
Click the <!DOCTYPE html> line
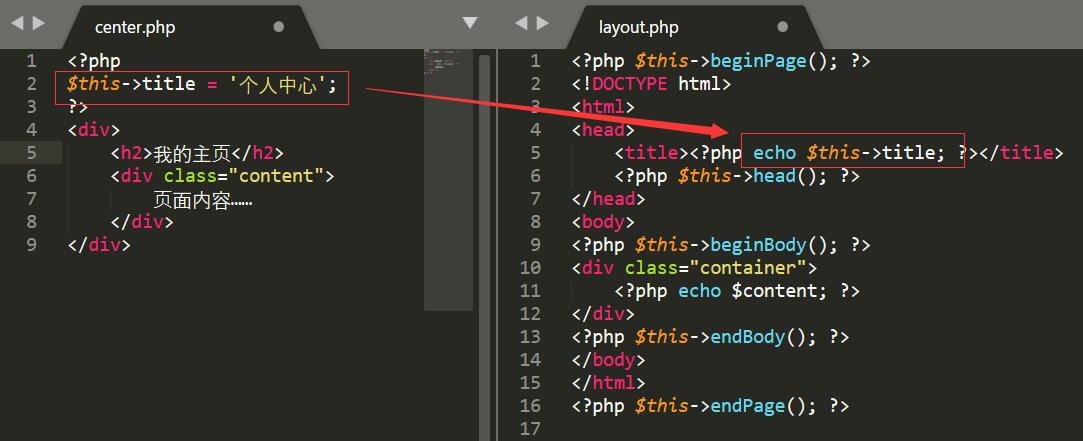(651, 84)
